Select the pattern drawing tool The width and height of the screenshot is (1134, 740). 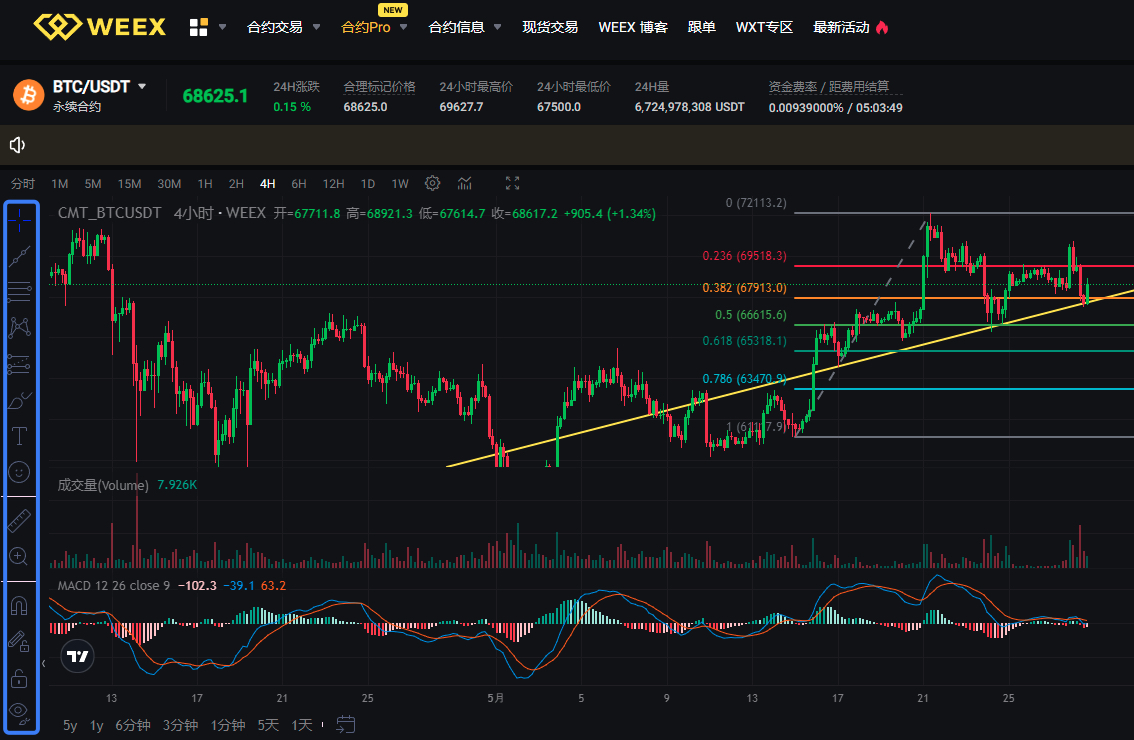[x=20, y=328]
